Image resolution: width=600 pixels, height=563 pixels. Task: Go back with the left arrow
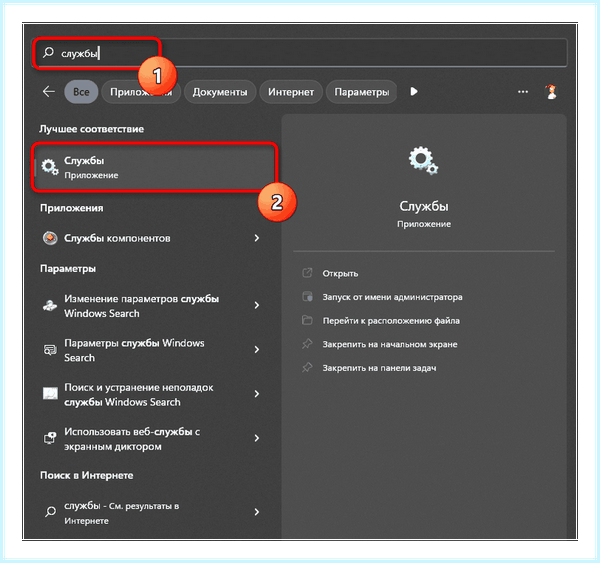[49, 91]
